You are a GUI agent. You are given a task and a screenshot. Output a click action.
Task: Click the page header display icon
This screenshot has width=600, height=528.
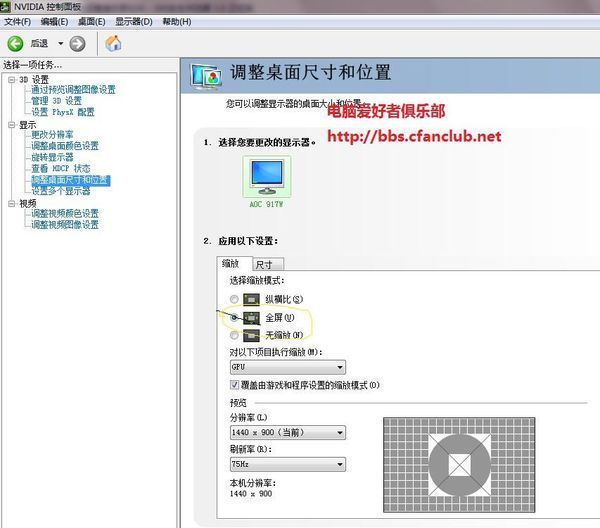click(206, 77)
